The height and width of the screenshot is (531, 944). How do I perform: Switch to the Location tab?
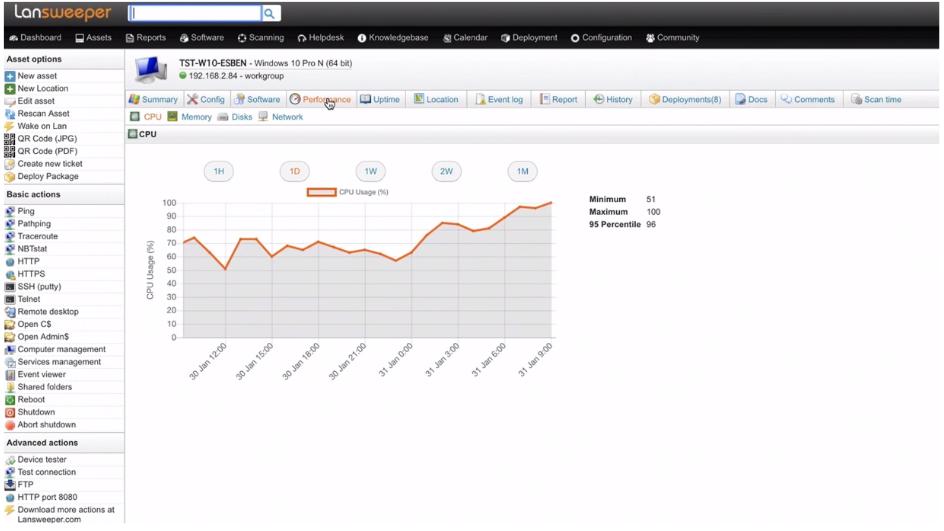436,99
